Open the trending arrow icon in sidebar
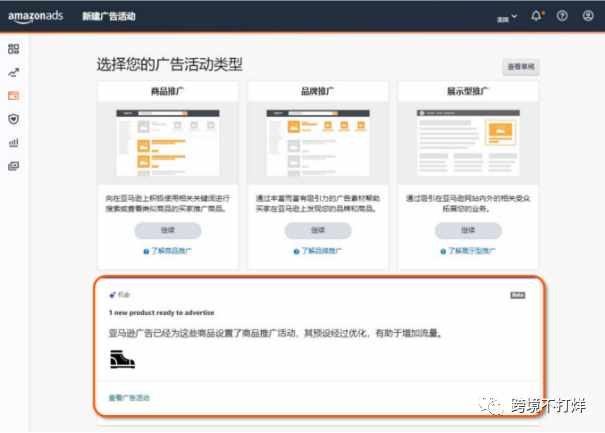The height and width of the screenshot is (433, 605). (14, 72)
